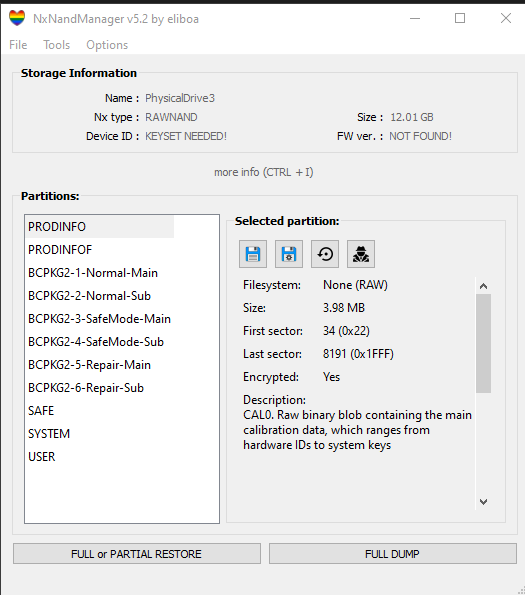525x595 pixels.
Task: Click the scrollbar down arrow in partition details
Action: (x=483, y=502)
